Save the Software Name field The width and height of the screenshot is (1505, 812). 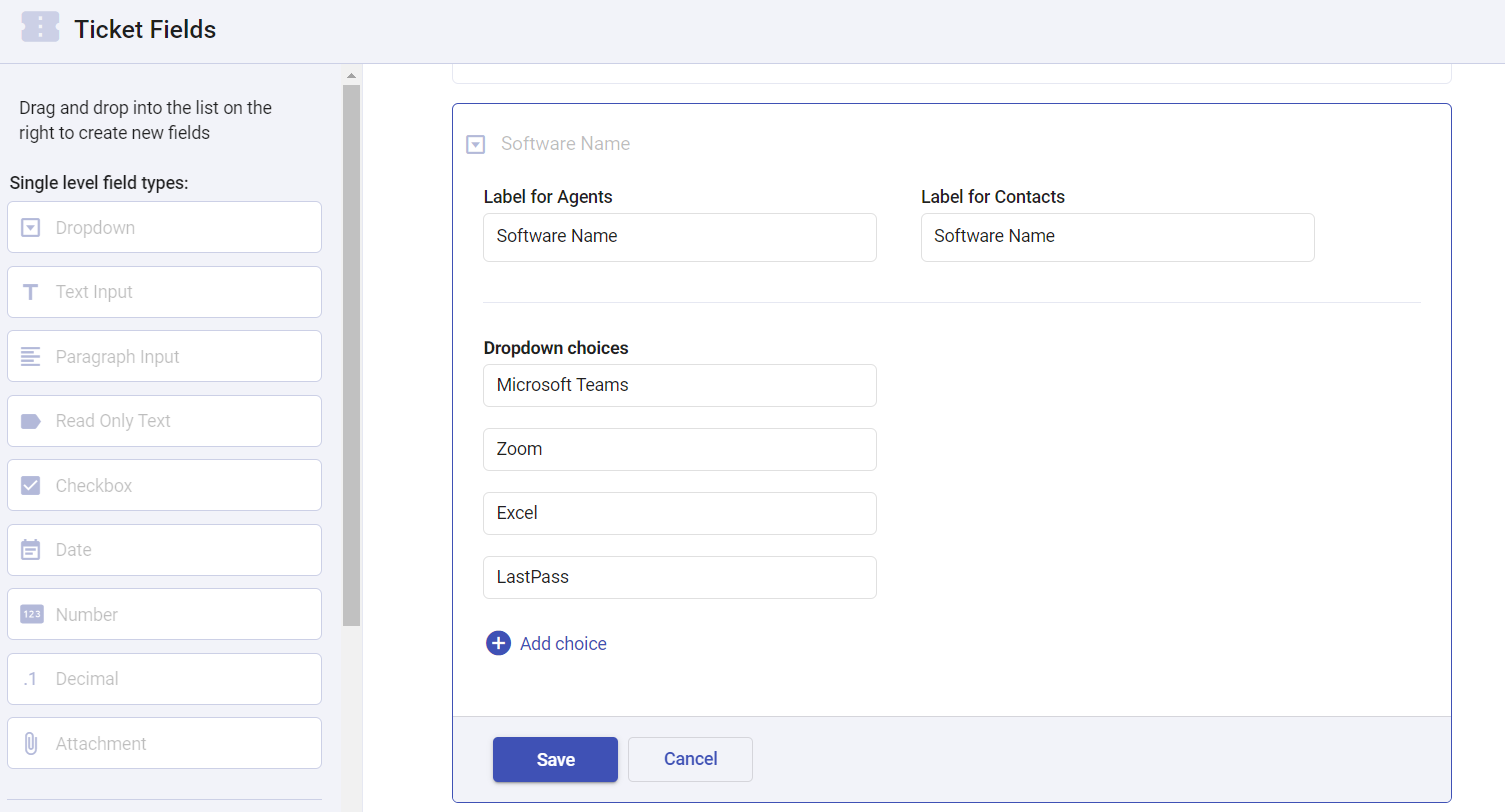click(x=555, y=759)
